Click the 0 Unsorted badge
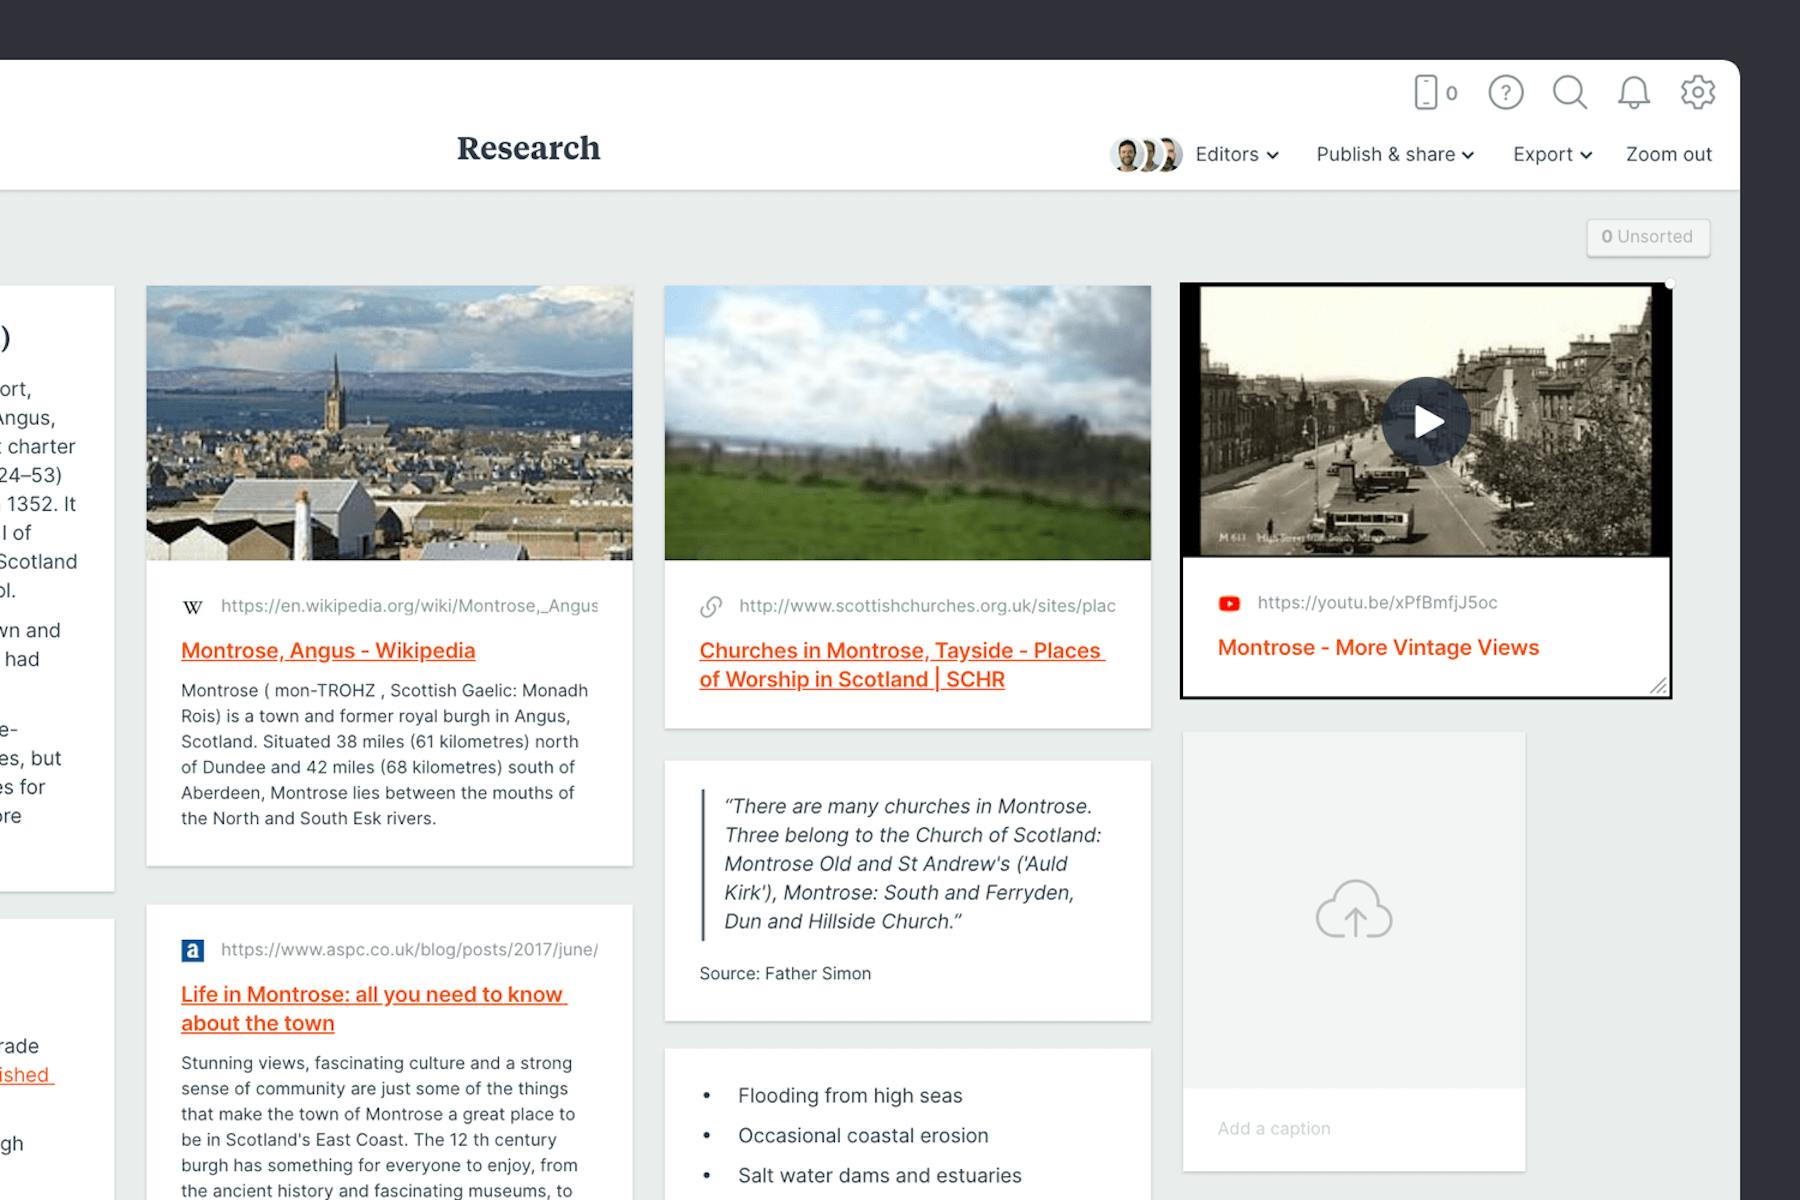The height and width of the screenshot is (1200, 1800). pos(1647,237)
